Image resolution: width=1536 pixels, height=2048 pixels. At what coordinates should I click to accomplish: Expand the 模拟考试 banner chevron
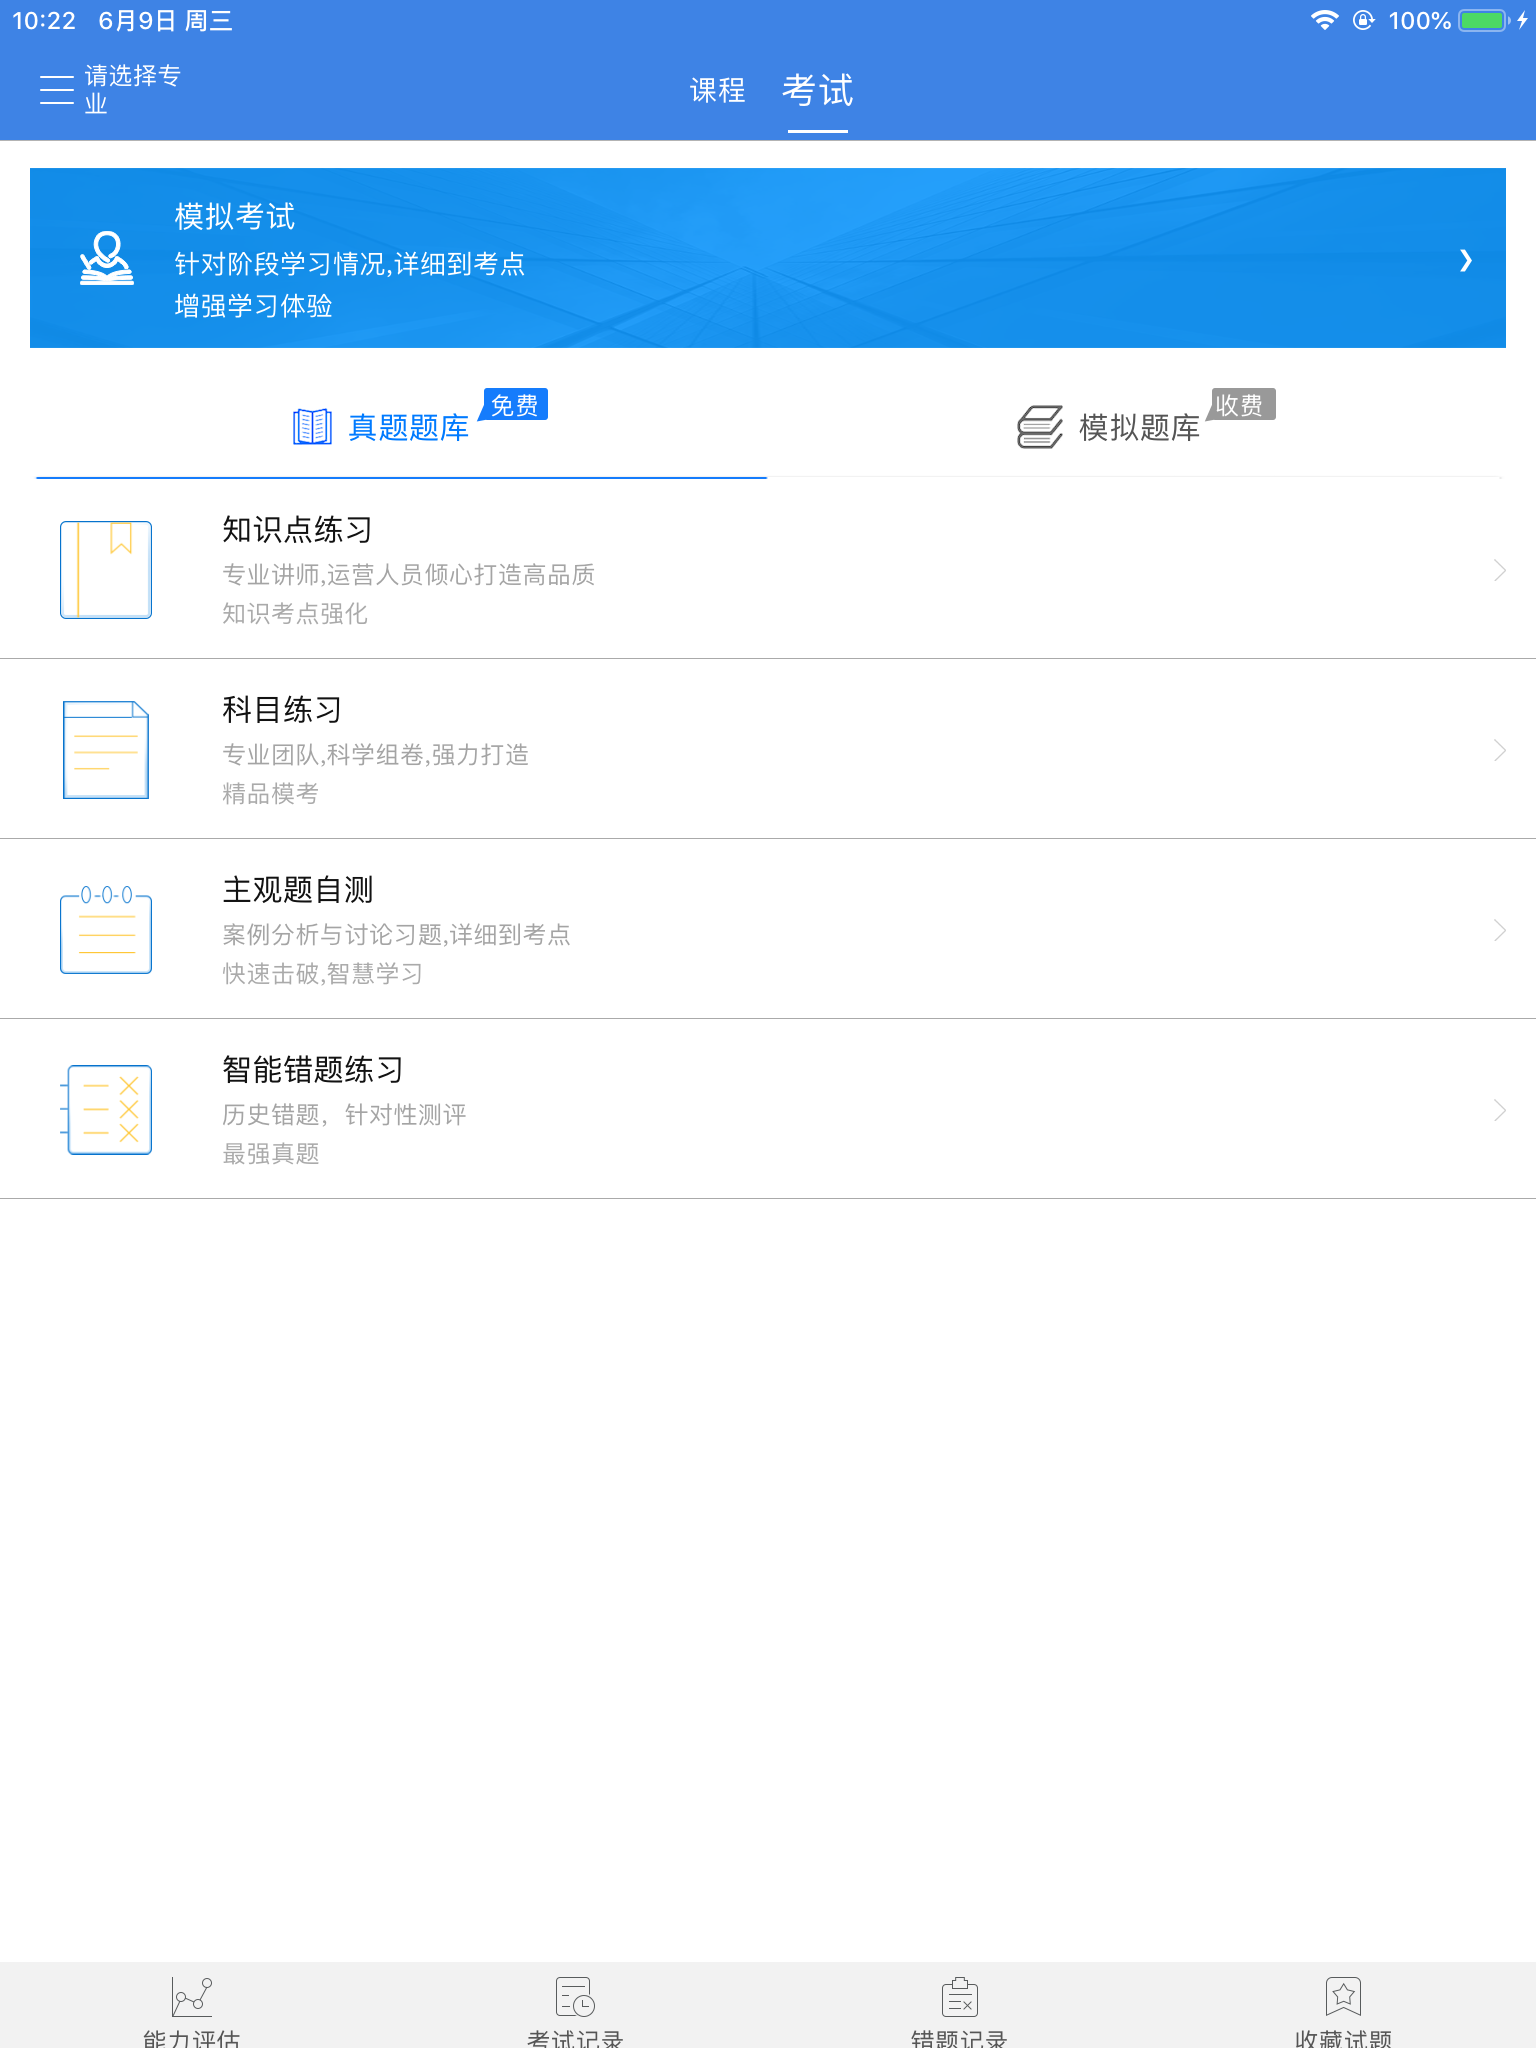[x=1465, y=260]
